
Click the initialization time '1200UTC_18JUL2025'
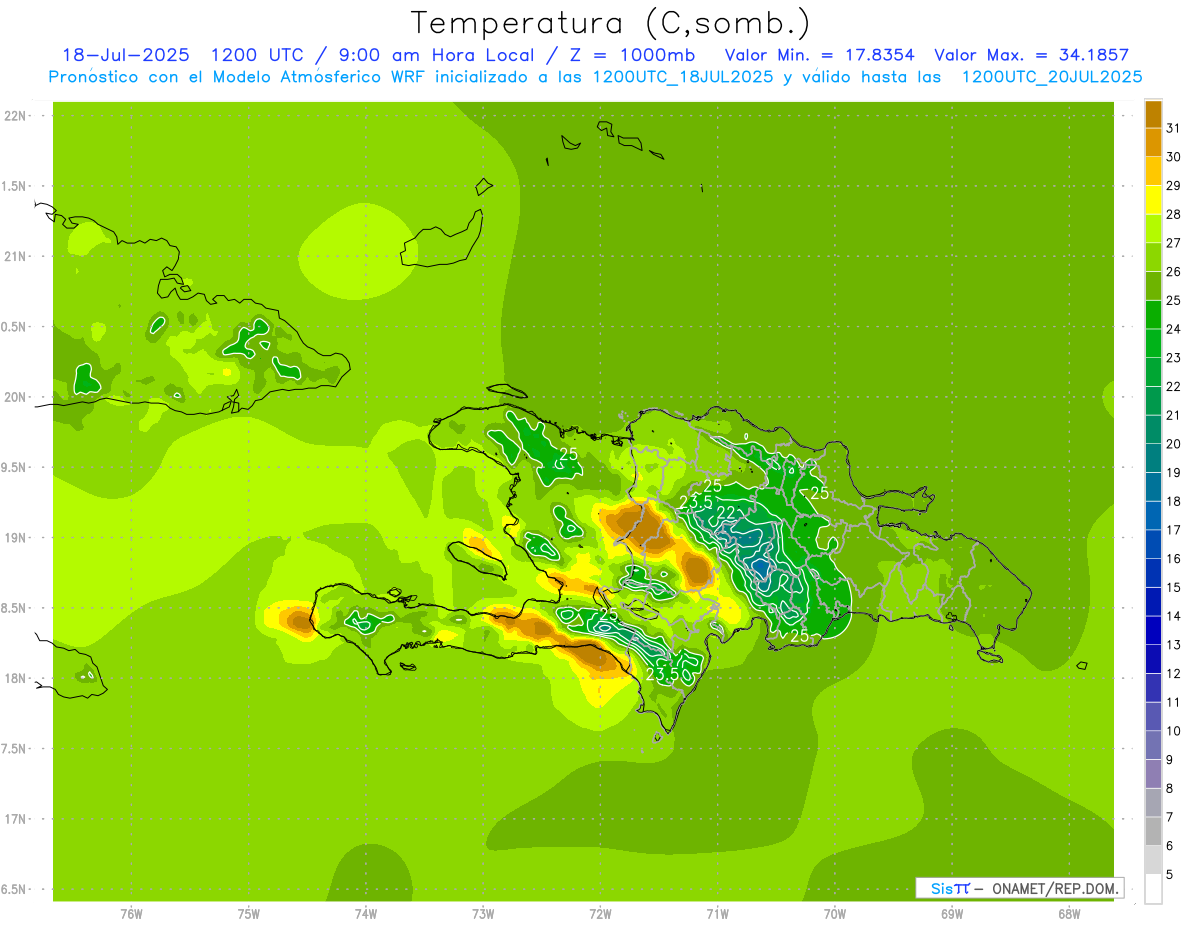[x=682, y=77]
